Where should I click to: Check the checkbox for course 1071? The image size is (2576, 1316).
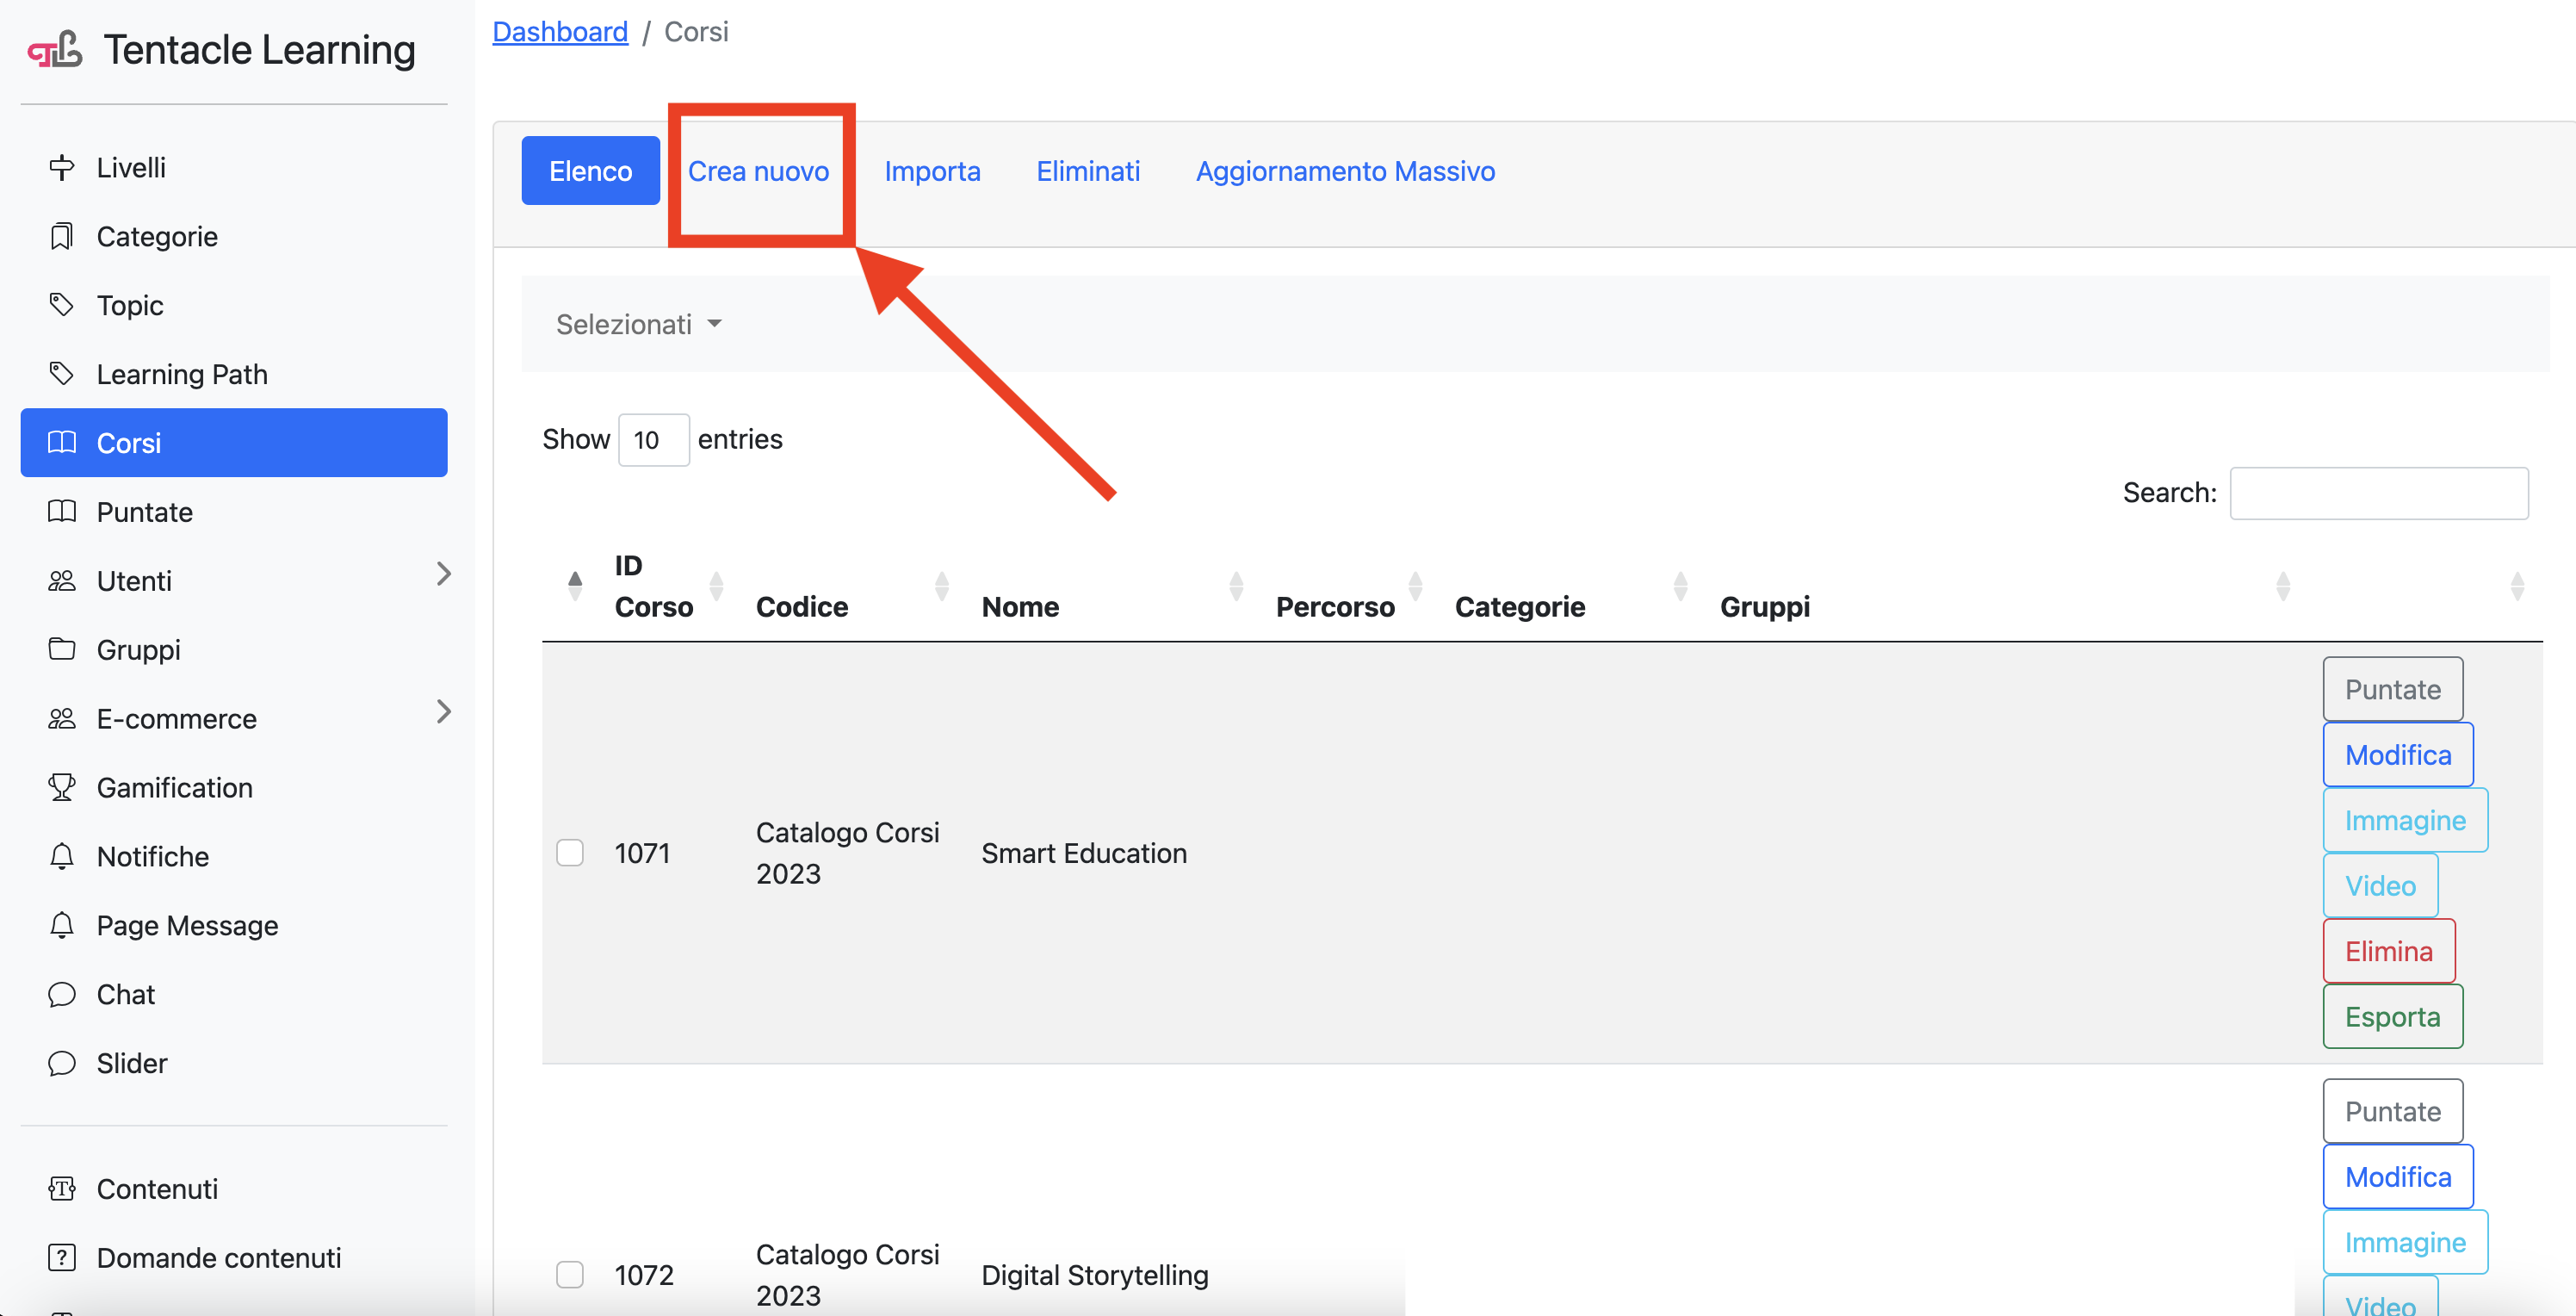(570, 853)
